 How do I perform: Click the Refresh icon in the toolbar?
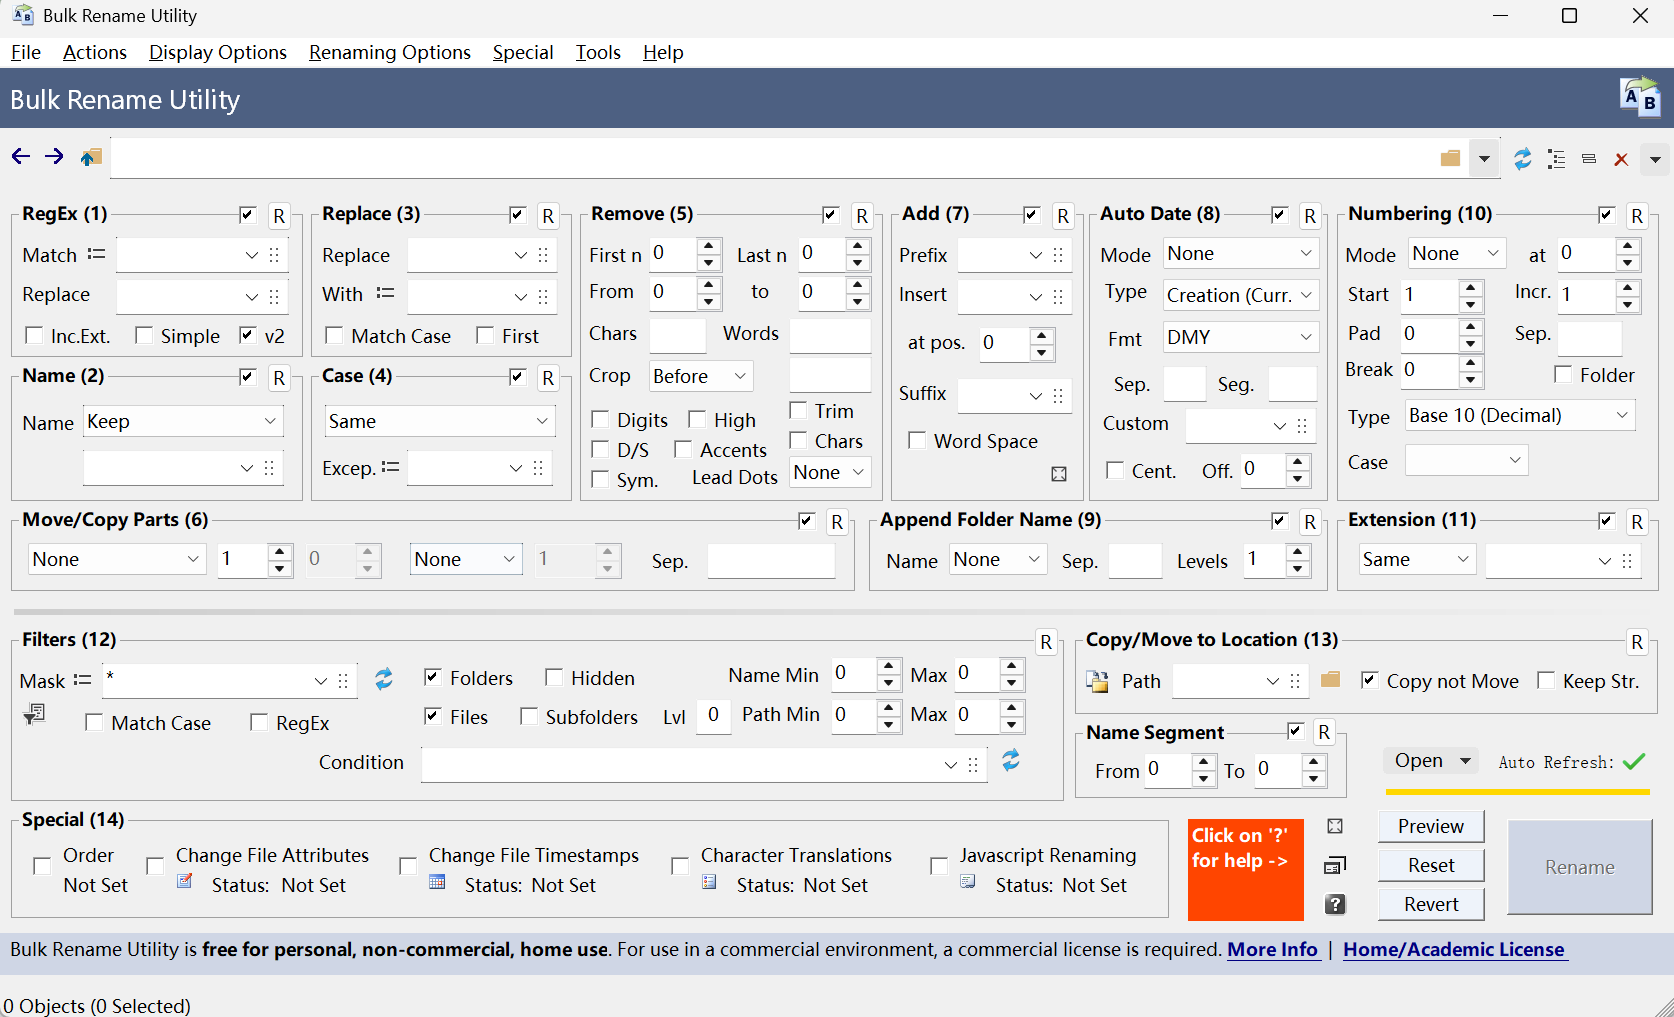tap(1522, 158)
